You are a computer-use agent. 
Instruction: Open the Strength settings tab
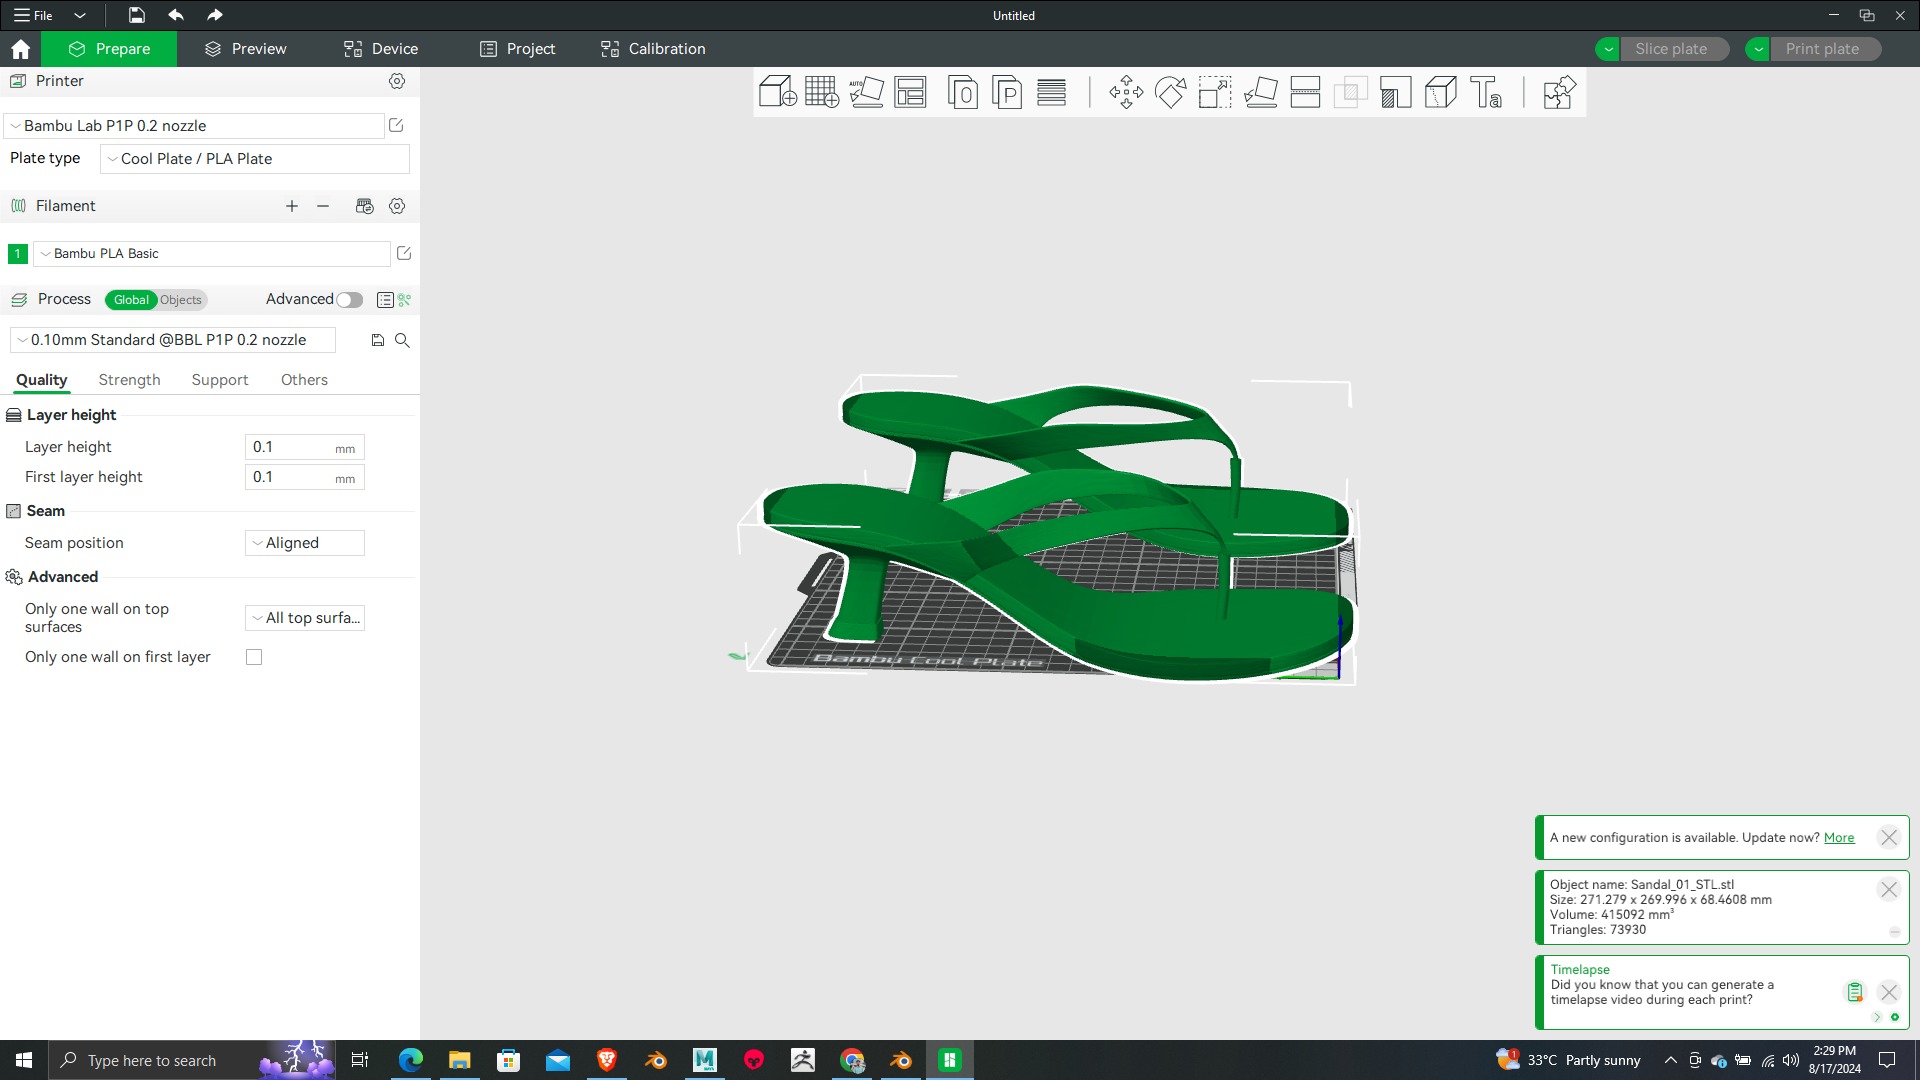(x=129, y=380)
